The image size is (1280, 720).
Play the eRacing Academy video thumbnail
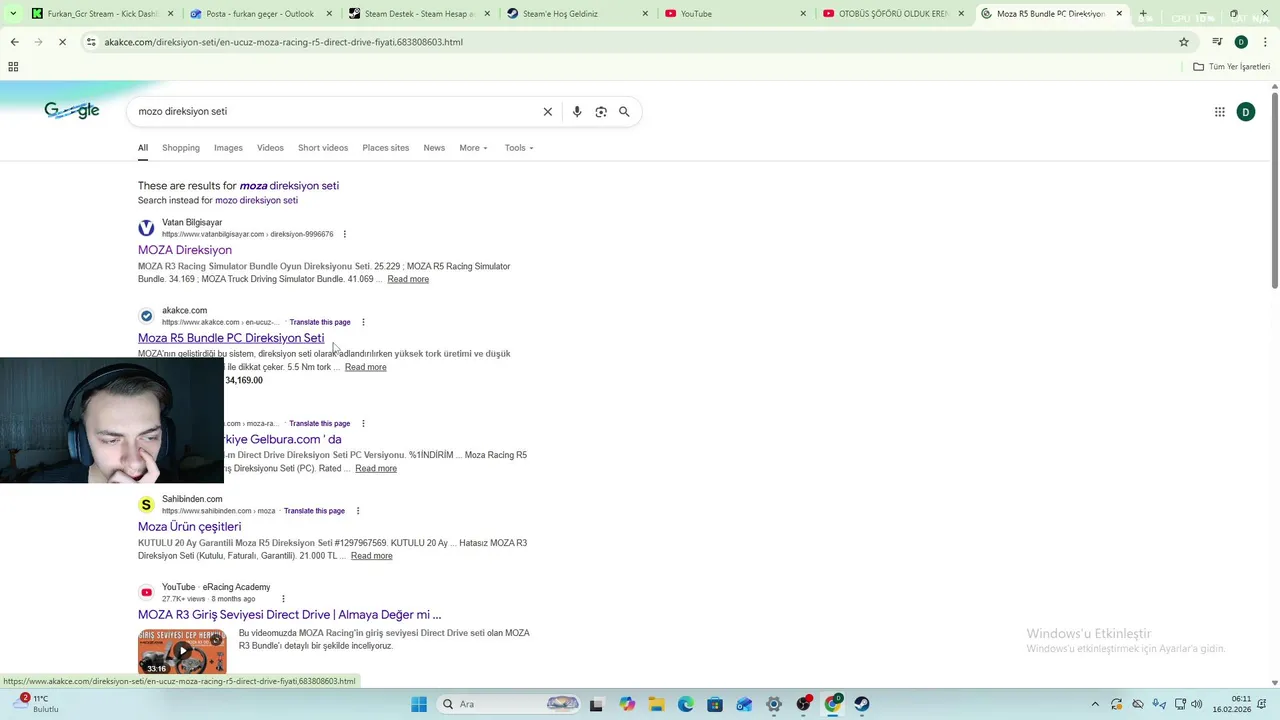(182, 651)
